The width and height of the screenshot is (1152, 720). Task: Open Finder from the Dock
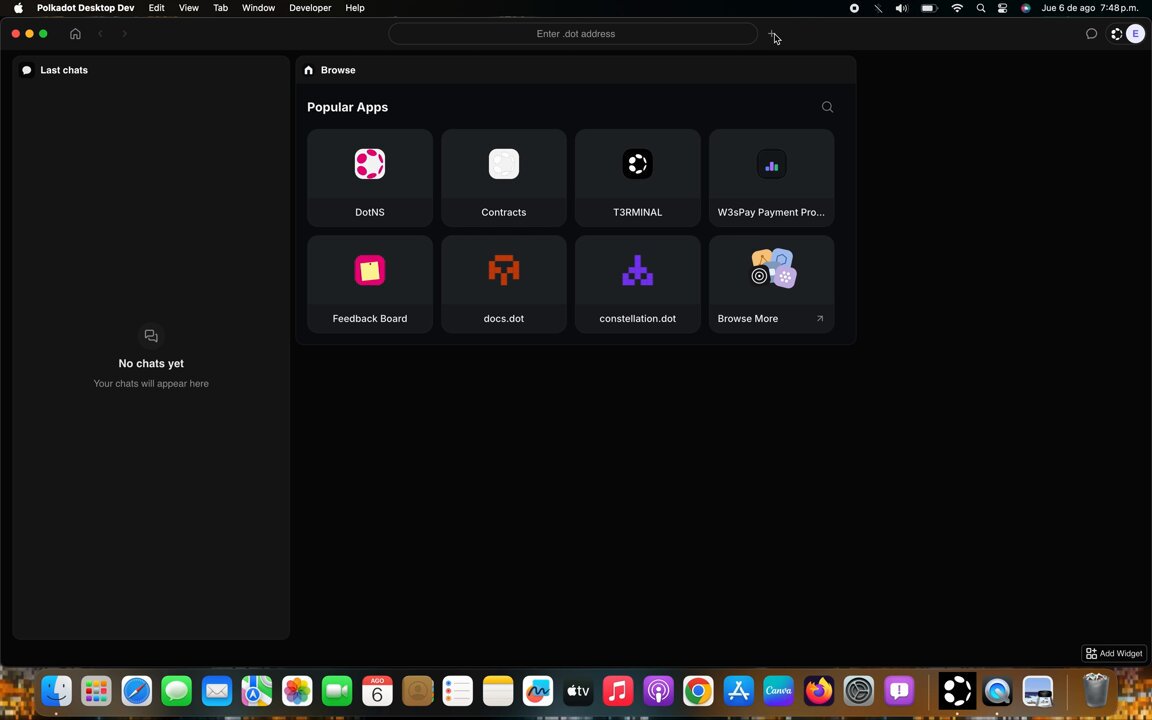(57, 691)
